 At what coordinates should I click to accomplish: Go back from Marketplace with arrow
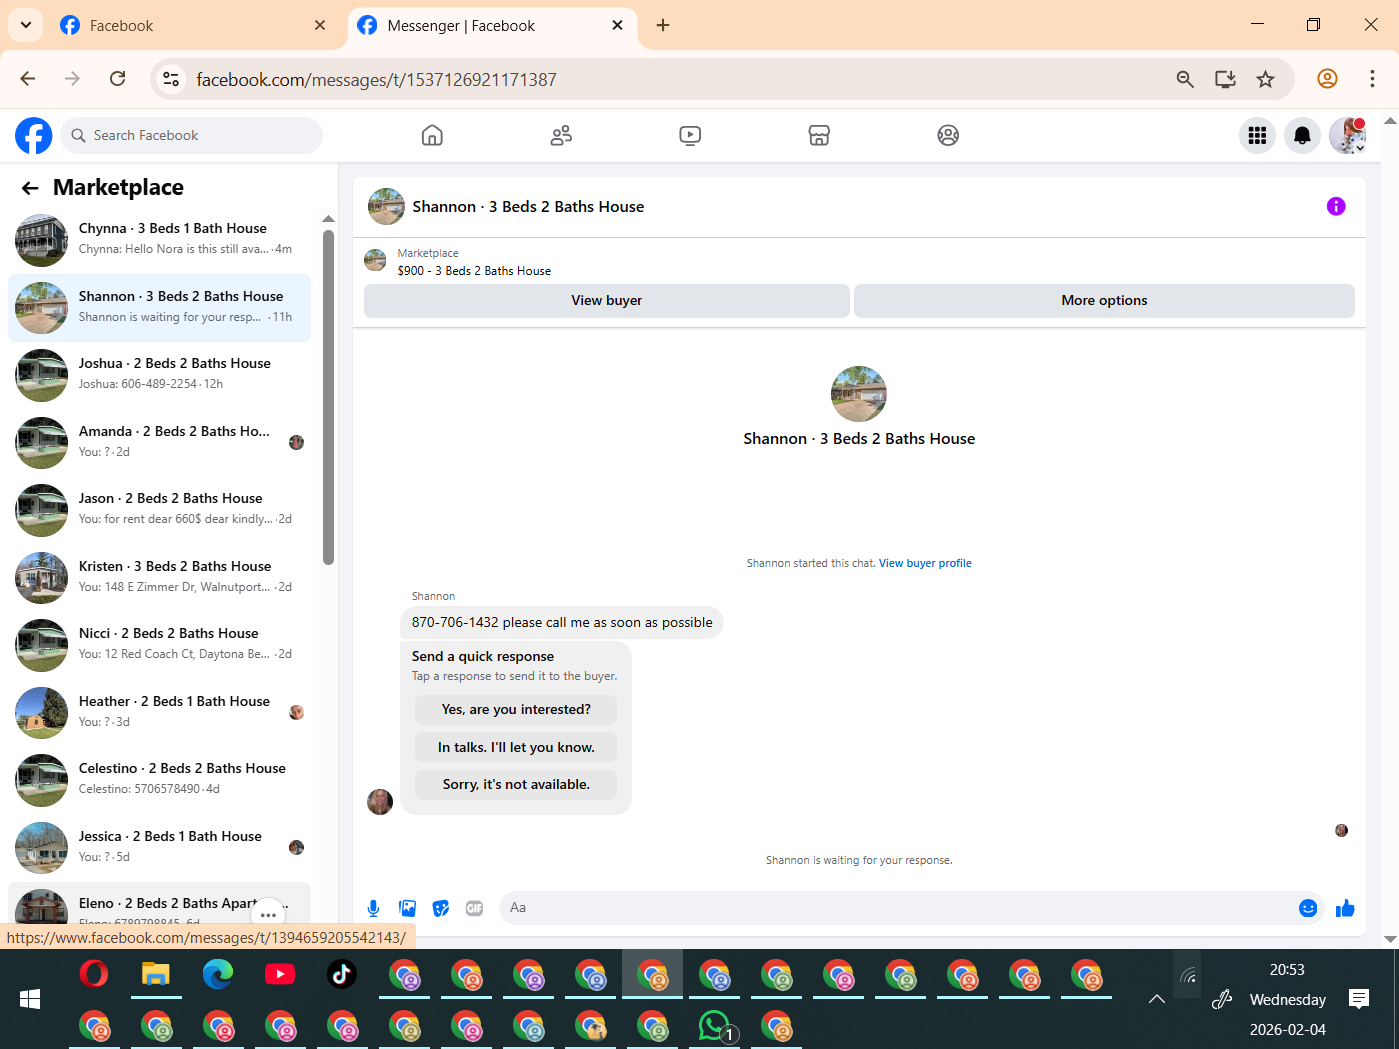(x=30, y=188)
